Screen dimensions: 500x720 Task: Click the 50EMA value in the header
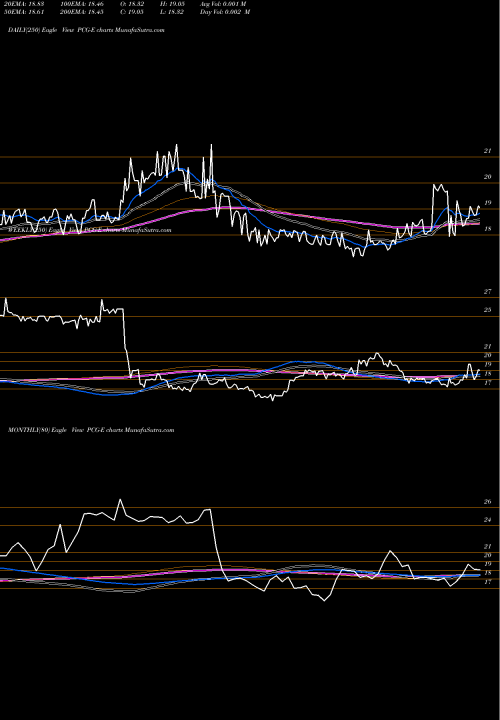click(23, 12)
